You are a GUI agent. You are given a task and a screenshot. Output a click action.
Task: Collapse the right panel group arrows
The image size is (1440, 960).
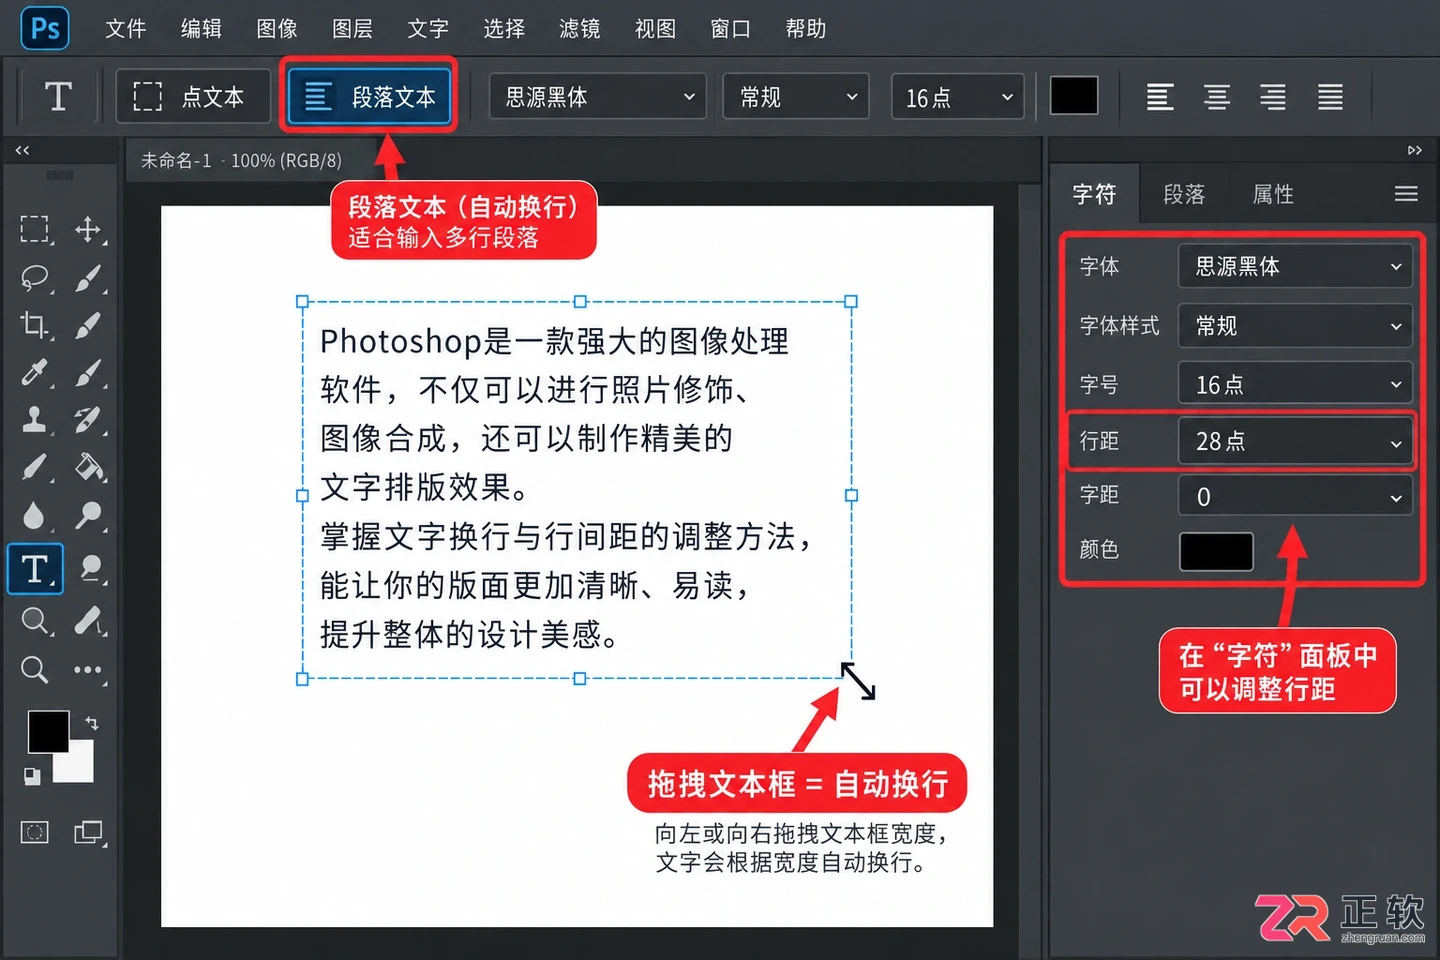point(1414,150)
